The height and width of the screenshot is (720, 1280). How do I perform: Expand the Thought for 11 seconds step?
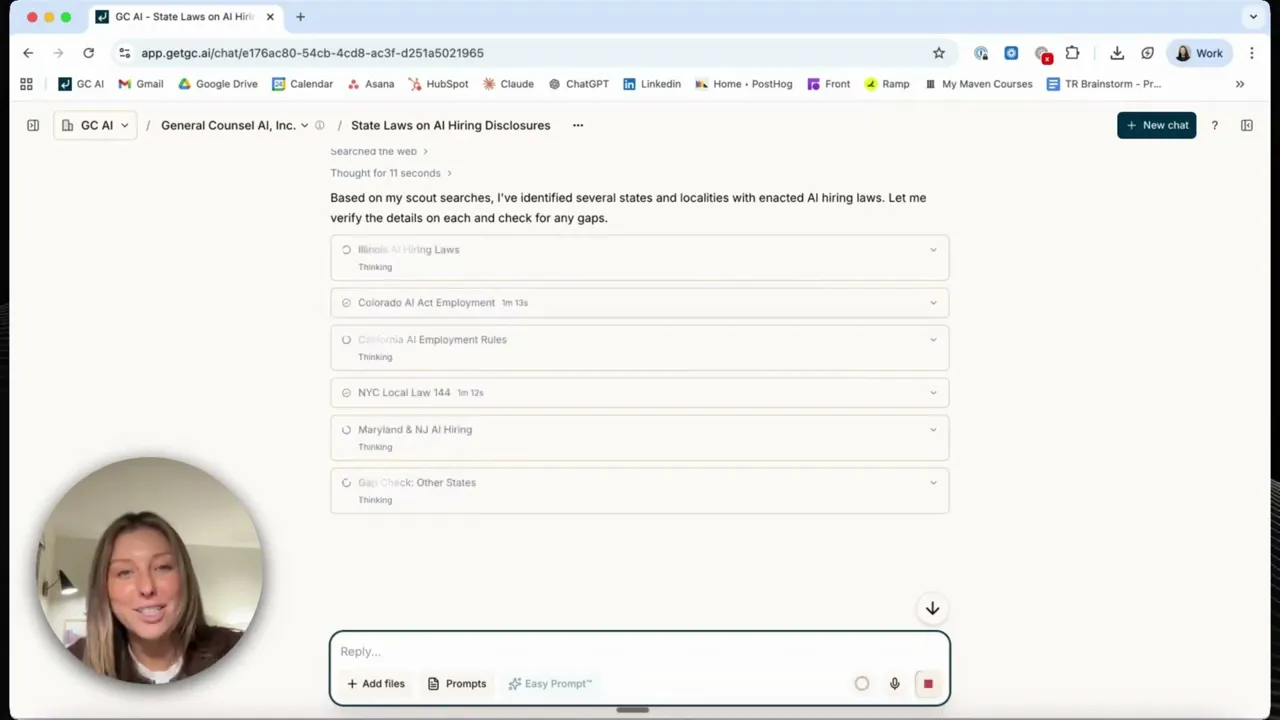[391, 173]
